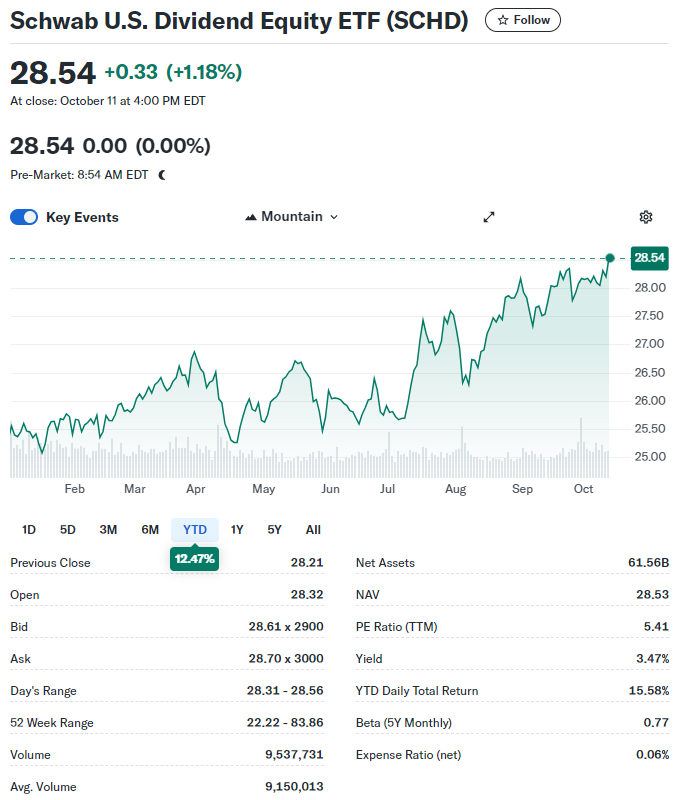Screen dimensions: 678x800
Task: Click the YTD Daily Total Return value
Action: [649, 691]
